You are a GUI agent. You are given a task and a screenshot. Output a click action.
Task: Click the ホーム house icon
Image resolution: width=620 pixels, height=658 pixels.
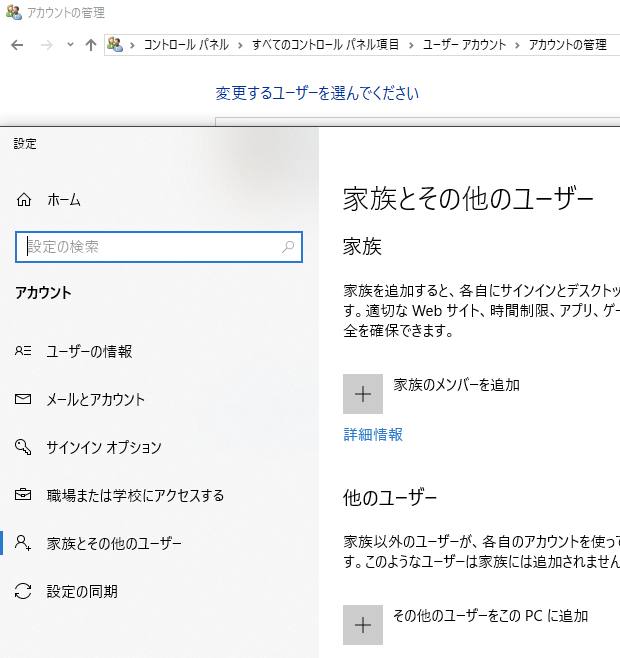(x=25, y=200)
